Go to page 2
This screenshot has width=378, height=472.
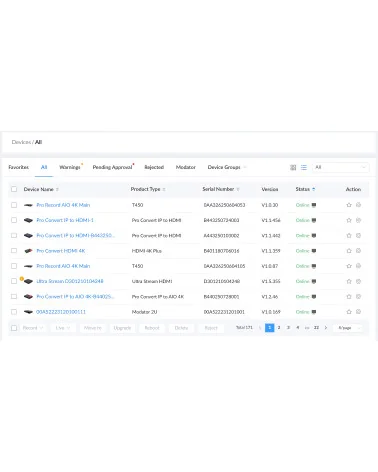[x=279, y=328]
